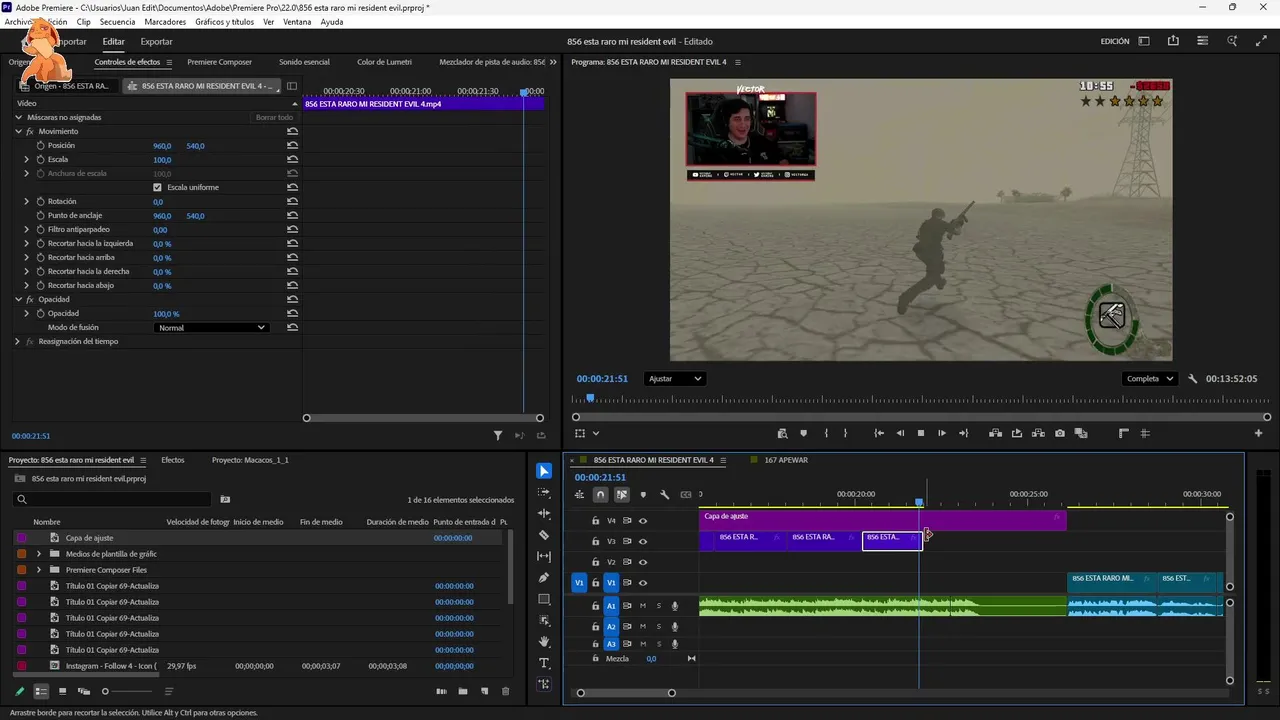Open the button editor plus icon
Screen dimensions: 1280x720
1258,433
